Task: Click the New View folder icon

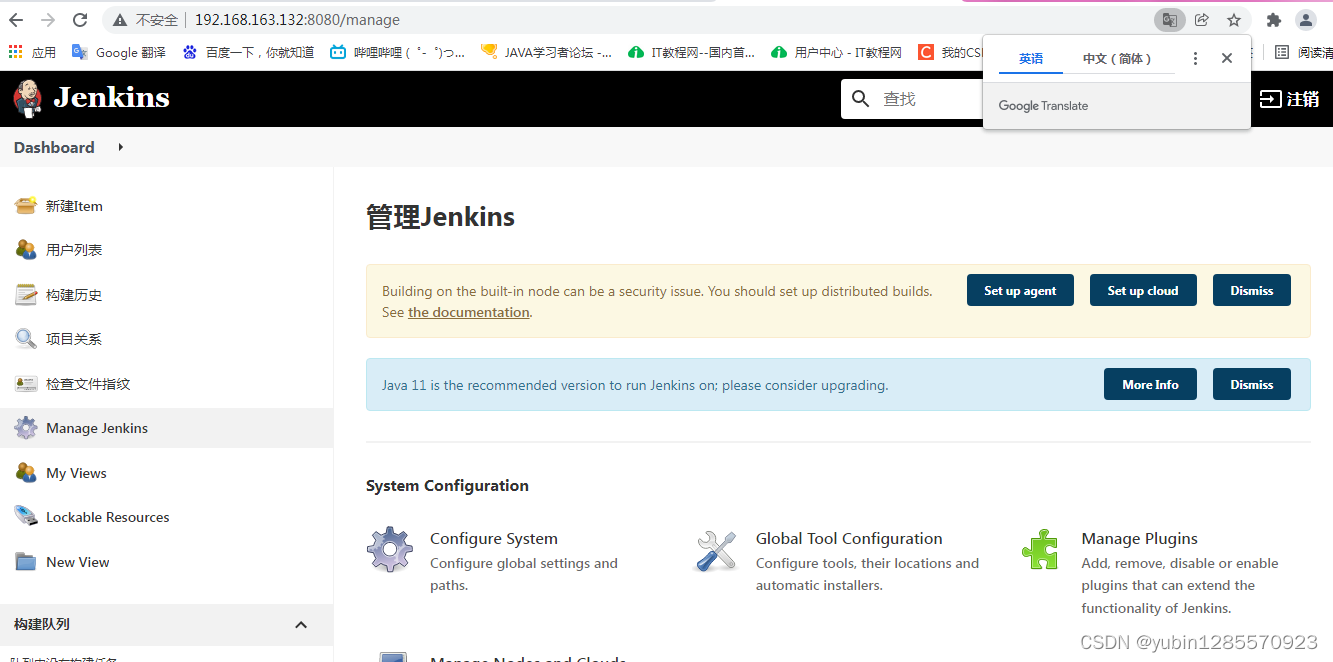Action: 26,562
